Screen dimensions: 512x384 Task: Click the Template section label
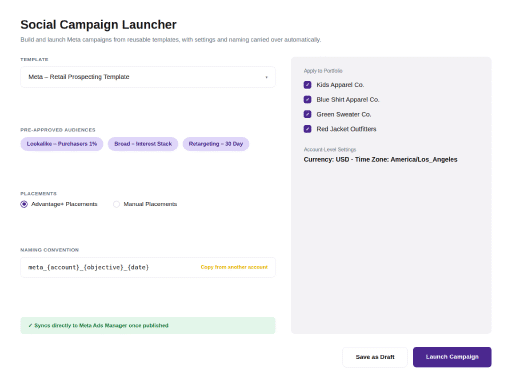coord(34,59)
